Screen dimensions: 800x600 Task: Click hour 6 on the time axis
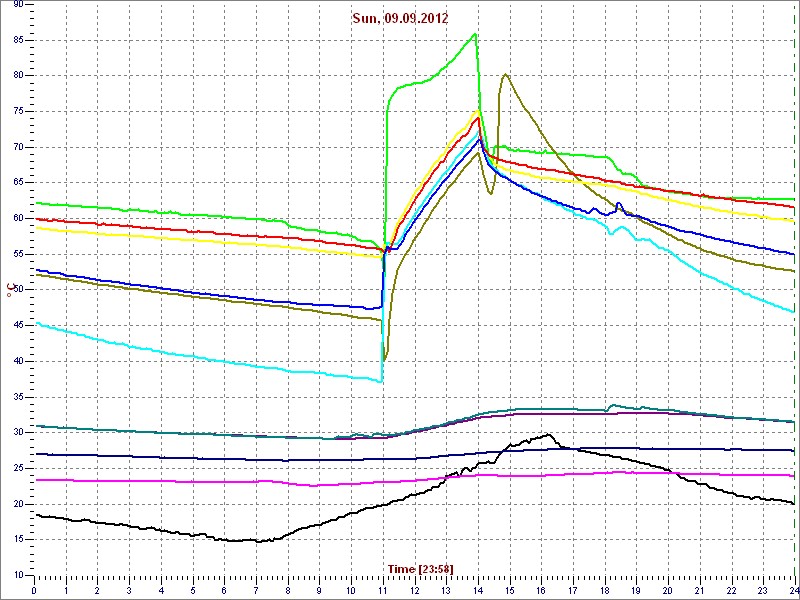point(224,588)
